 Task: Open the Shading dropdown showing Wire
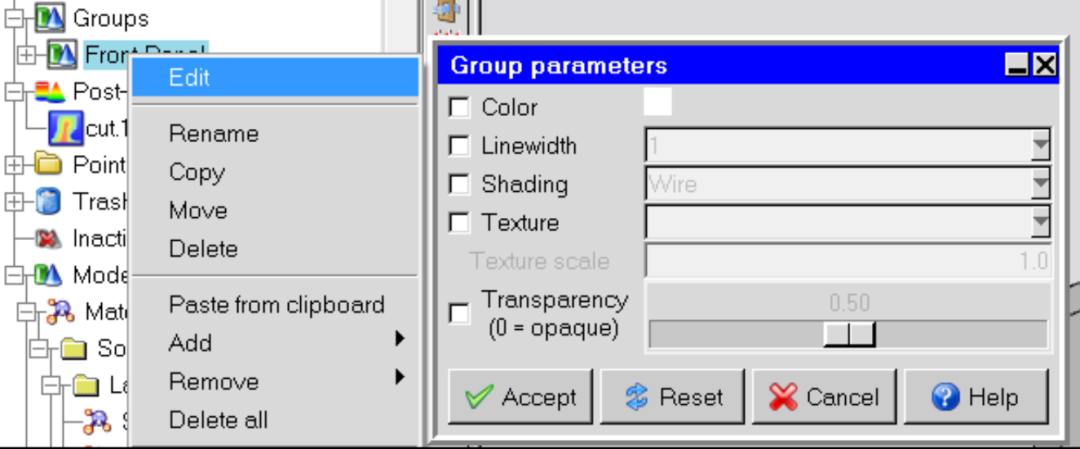(848, 185)
